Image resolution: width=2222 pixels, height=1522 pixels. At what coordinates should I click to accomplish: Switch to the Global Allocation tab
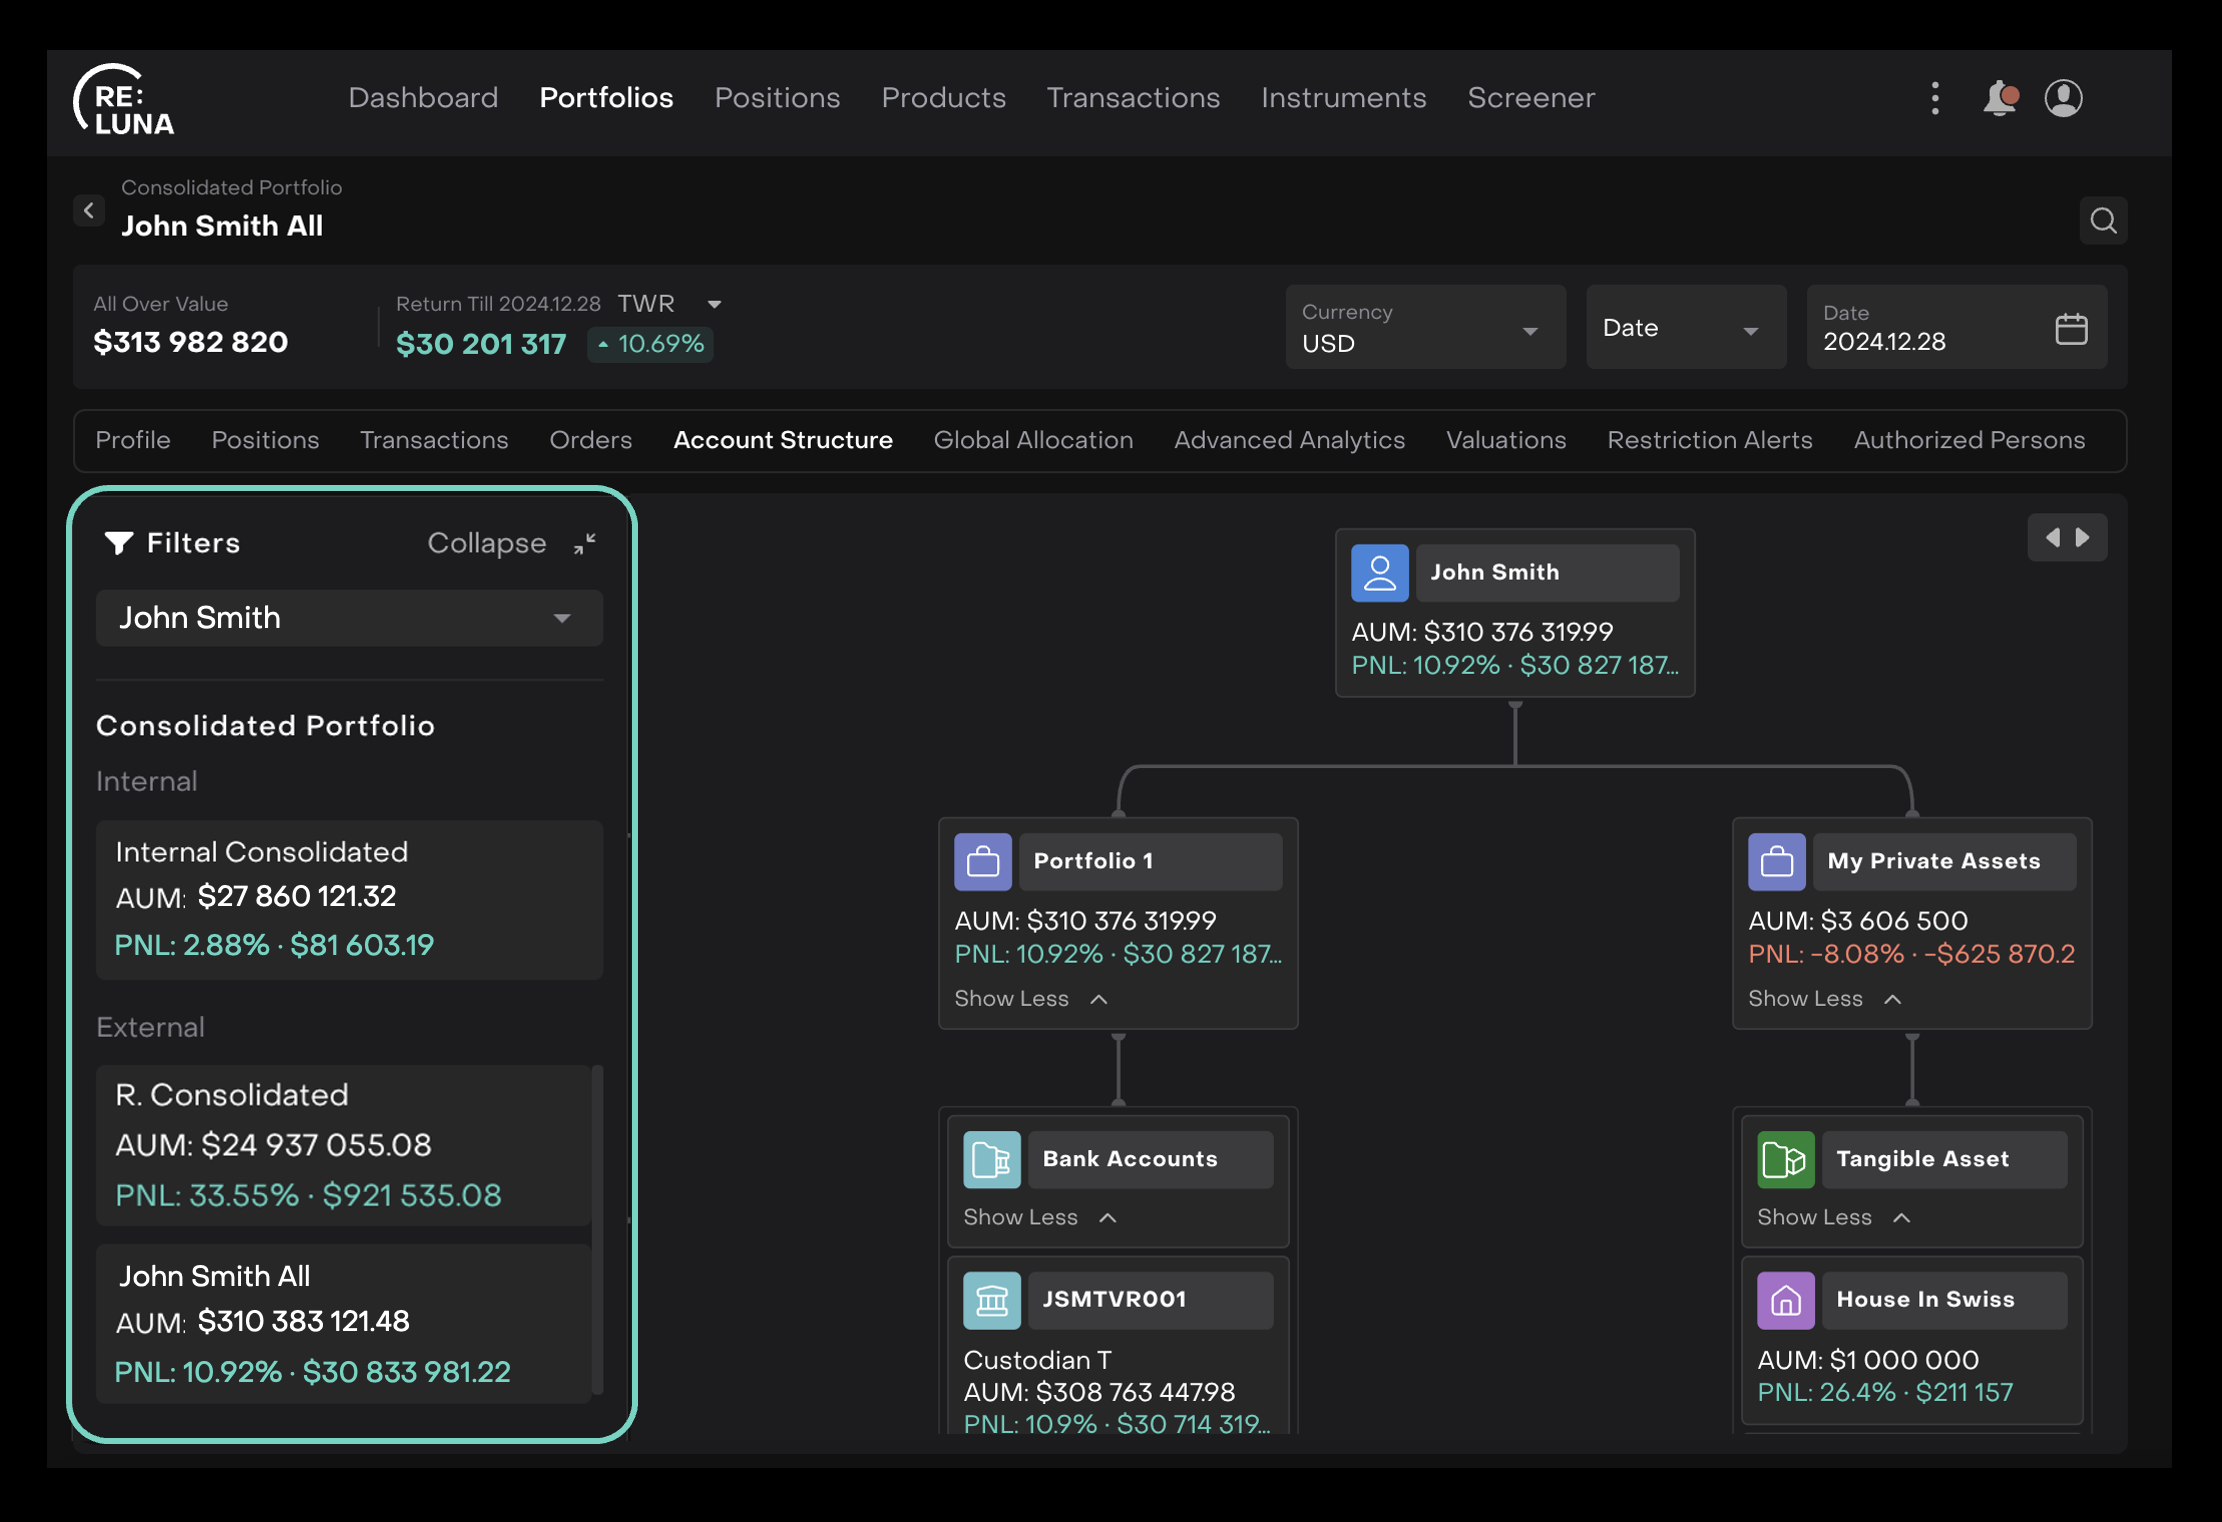pos(1032,440)
